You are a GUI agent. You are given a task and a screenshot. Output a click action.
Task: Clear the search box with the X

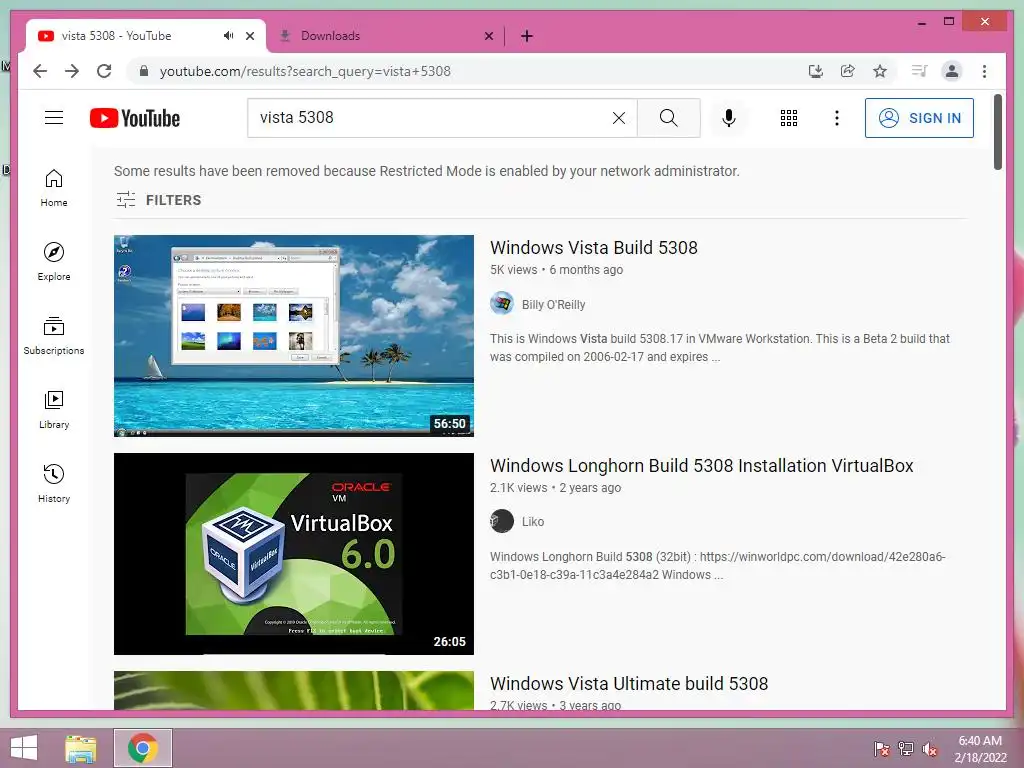click(x=618, y=118)
